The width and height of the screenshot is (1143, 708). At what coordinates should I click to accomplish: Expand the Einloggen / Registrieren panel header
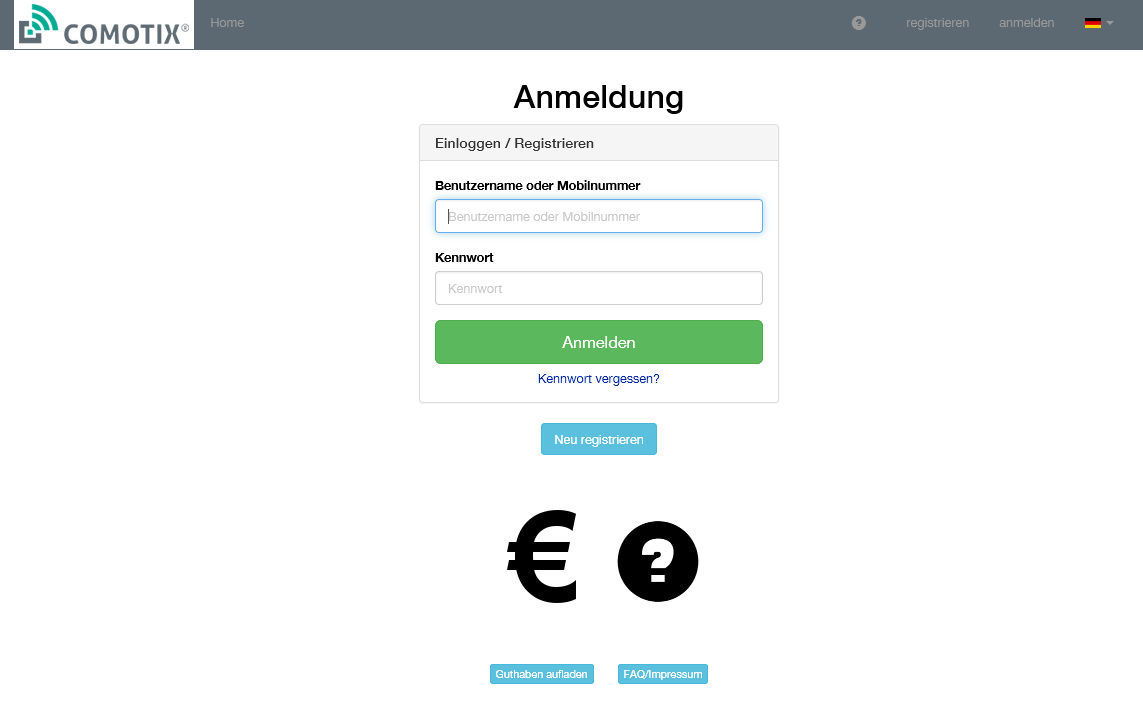point(514,143)
